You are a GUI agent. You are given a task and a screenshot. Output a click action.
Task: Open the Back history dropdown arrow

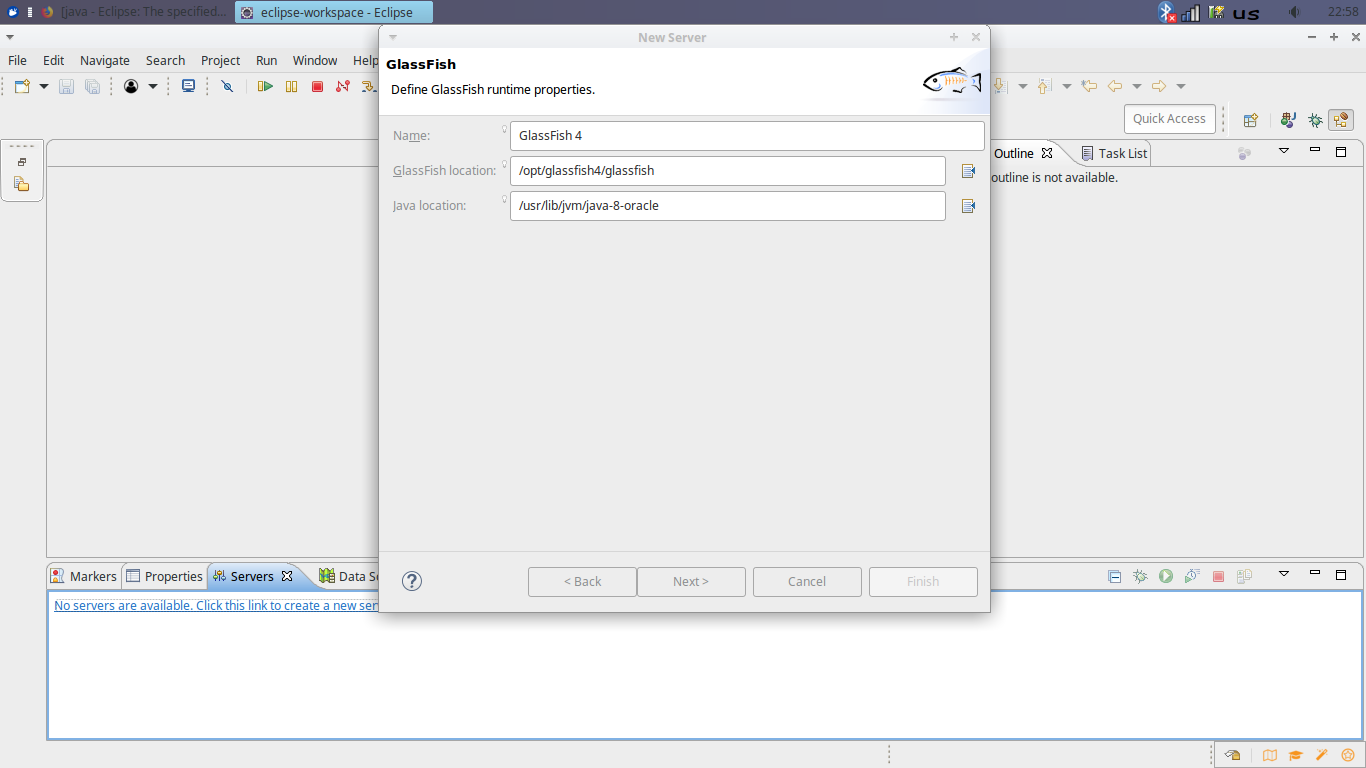coord(1137,87)
